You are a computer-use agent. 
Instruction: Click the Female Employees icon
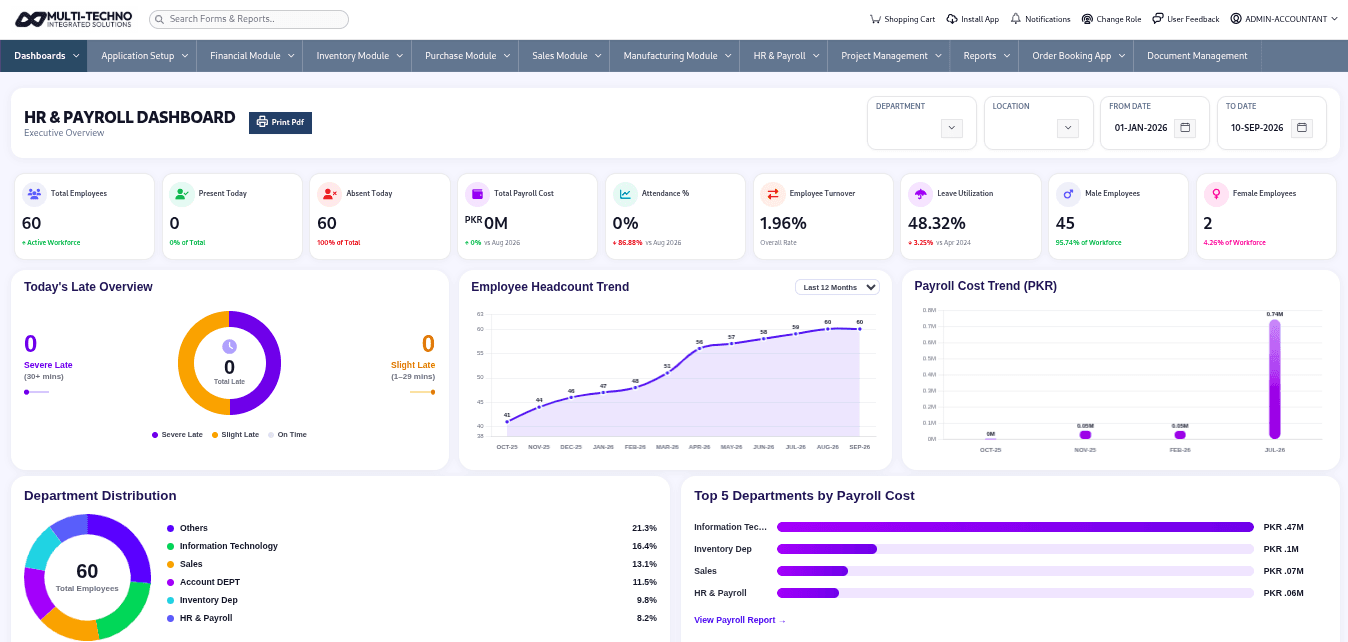pos(1215,194)
